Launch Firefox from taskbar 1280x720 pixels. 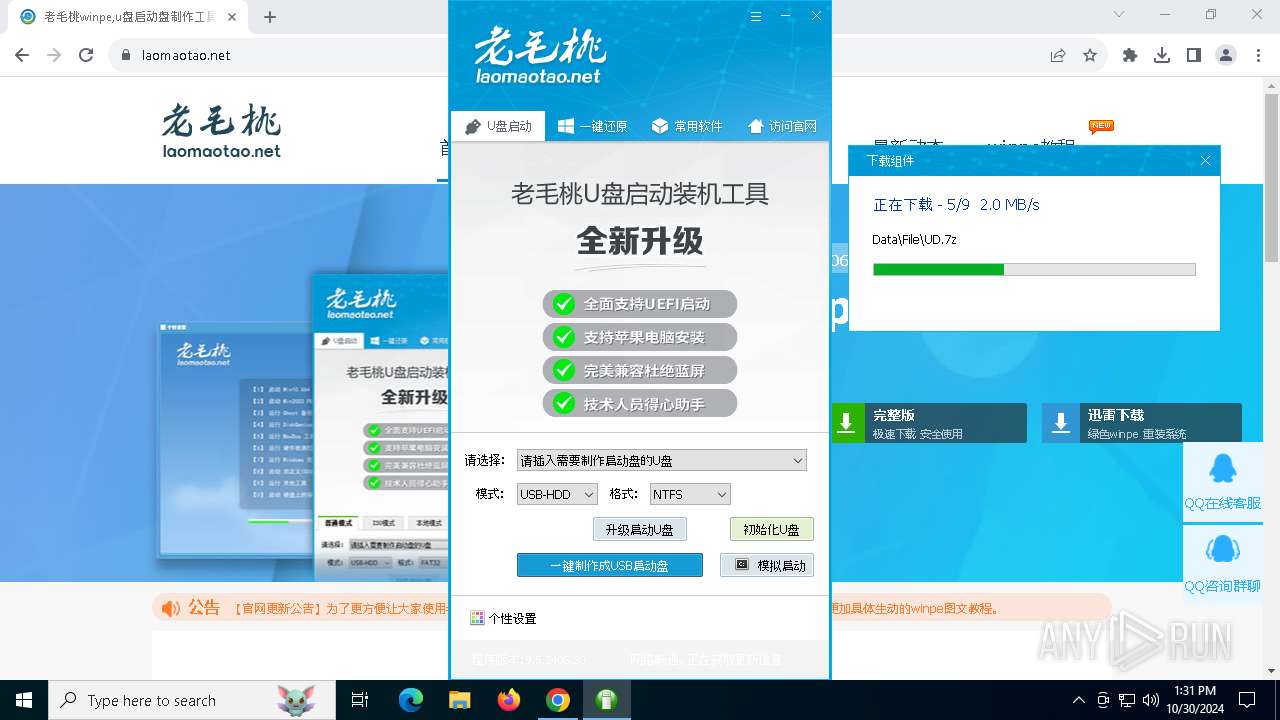pos(509,700)
